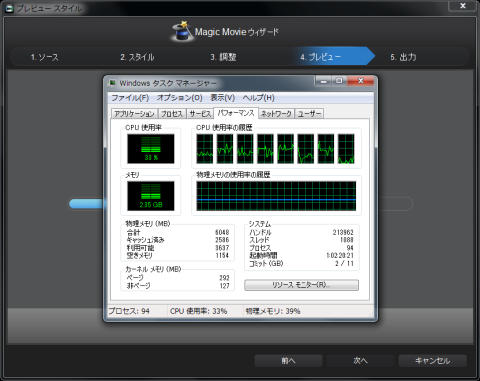Click the blue progress bar behind Task Manager
Viewport: 480px width, 381px height.
pos(86,204)
